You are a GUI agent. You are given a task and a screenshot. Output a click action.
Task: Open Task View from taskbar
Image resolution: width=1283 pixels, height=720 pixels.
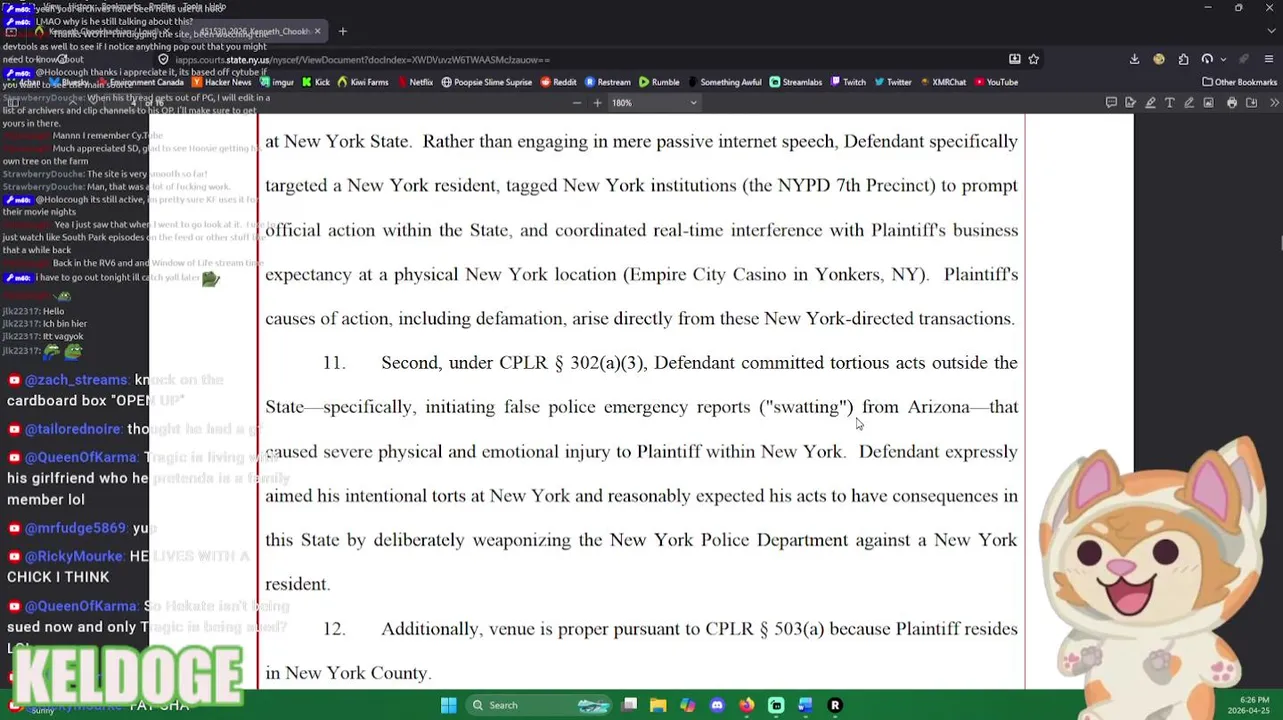tap(629, 705)
